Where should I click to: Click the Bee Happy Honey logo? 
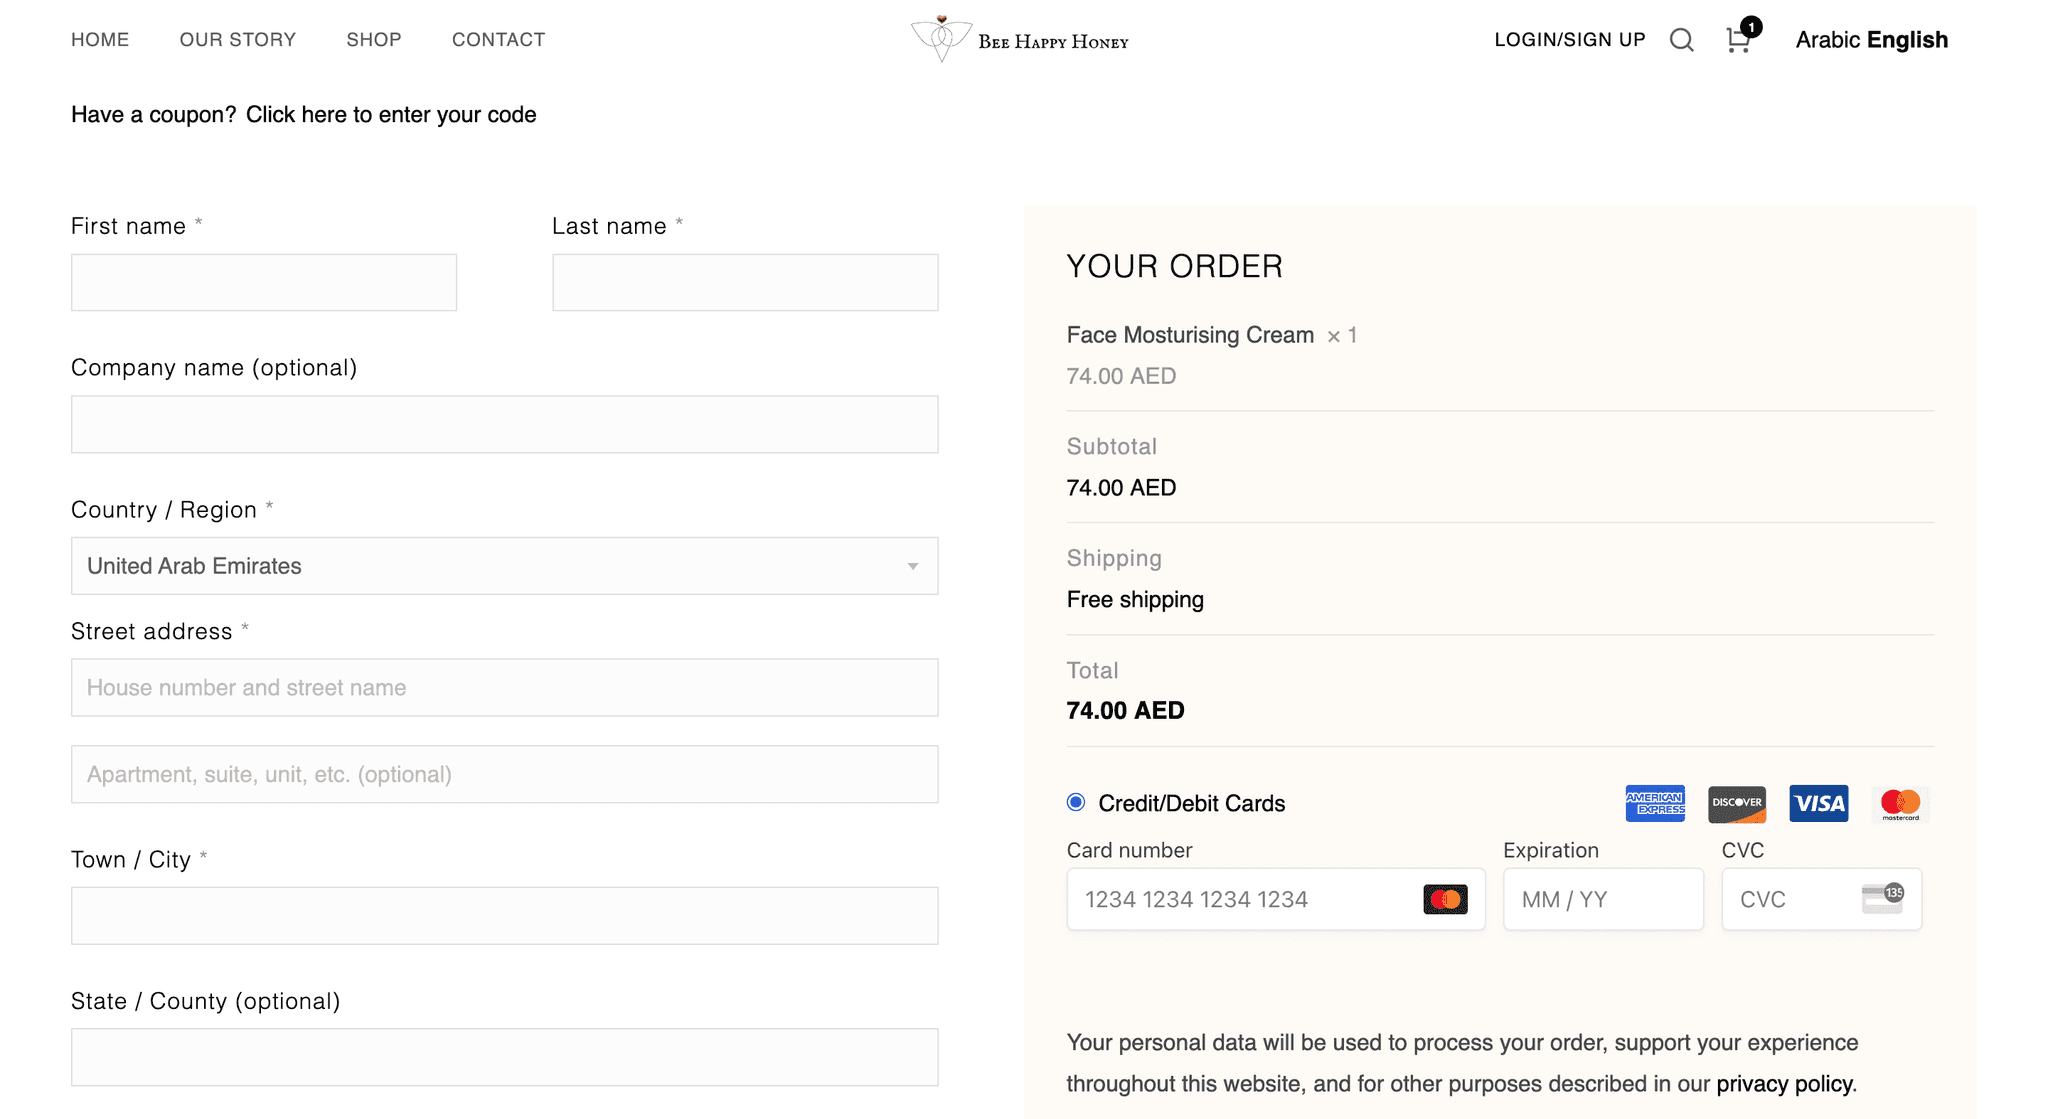1019,39
